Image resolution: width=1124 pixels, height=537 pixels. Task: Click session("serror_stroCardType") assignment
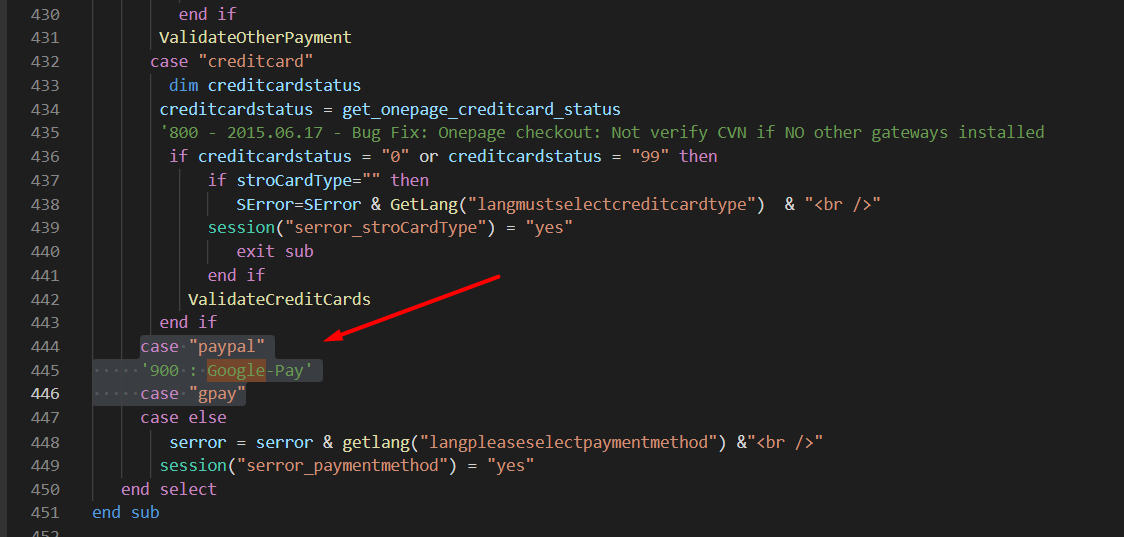pos(390,228)
